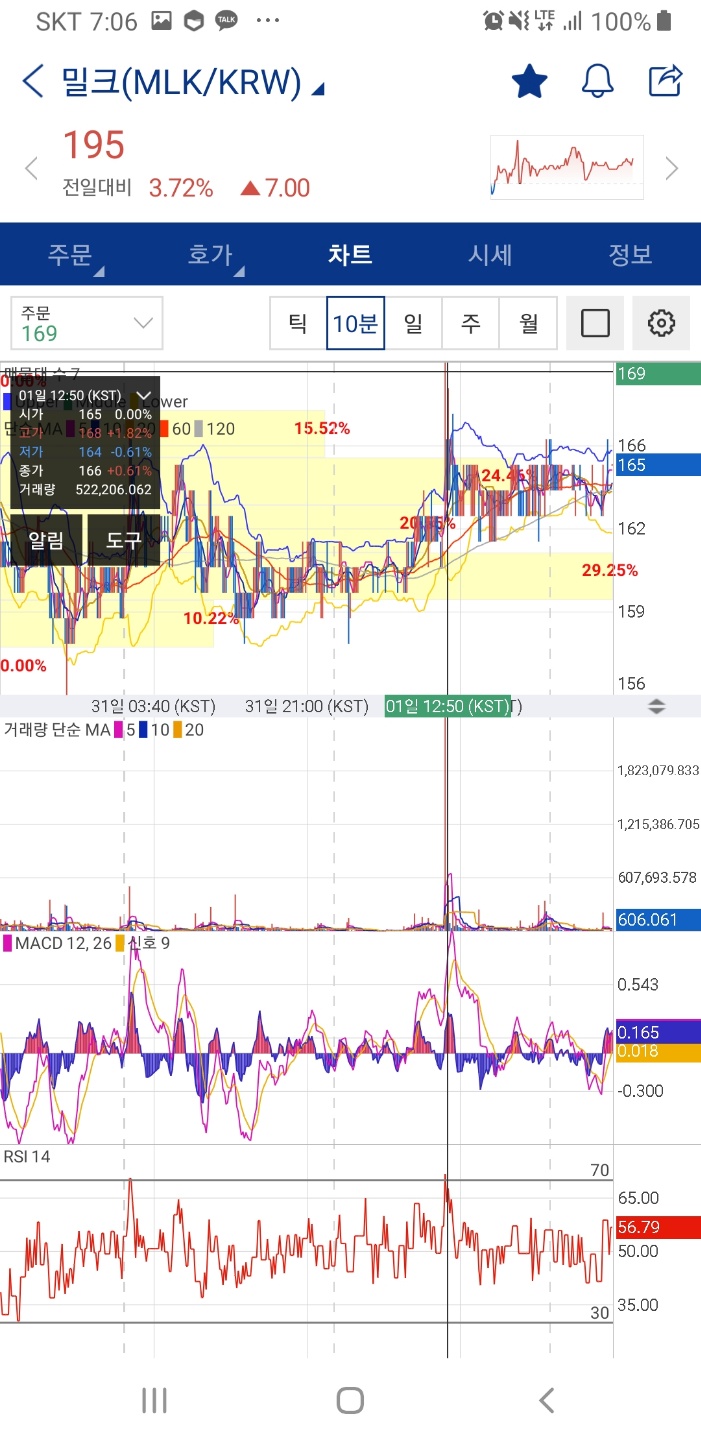The image size is (701, 1440).
Task: Open price alert bell icon
Action: pyautogui.click(x=598, y=81)
